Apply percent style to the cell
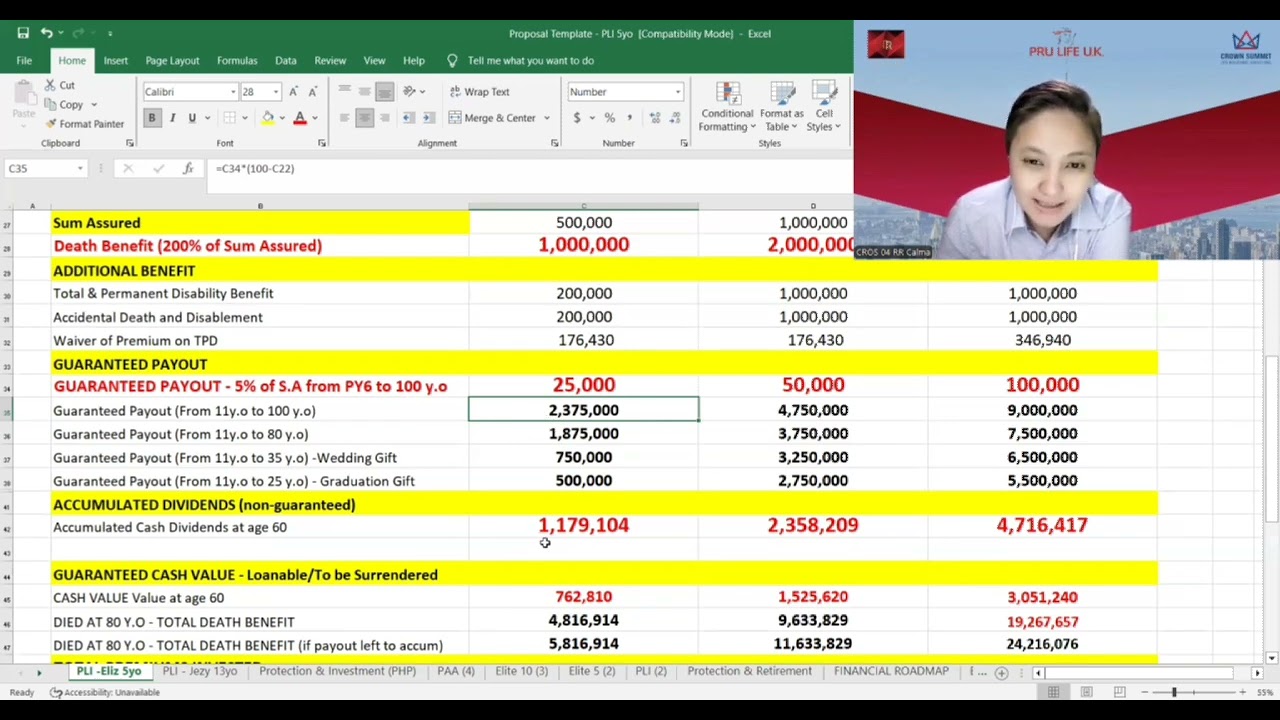 click(609, 118)
